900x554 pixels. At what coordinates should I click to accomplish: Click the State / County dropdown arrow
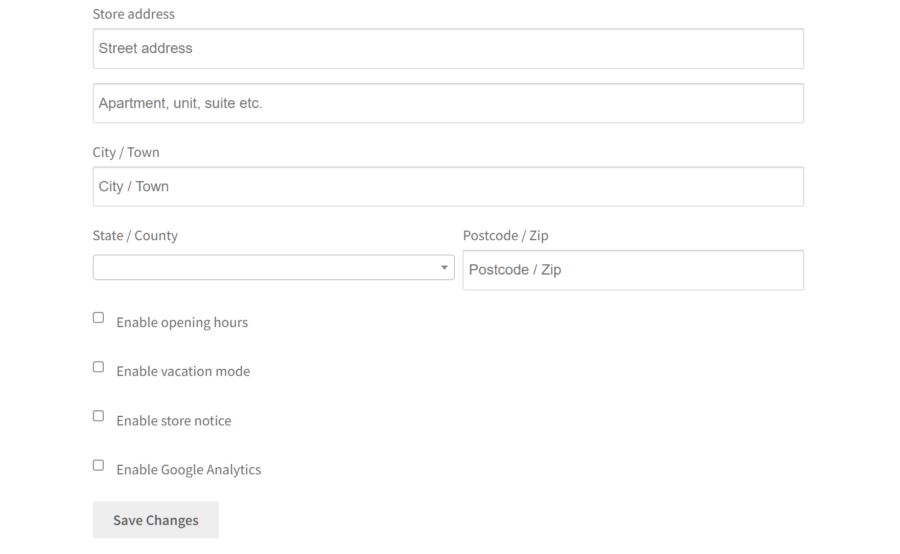[444, 268]
